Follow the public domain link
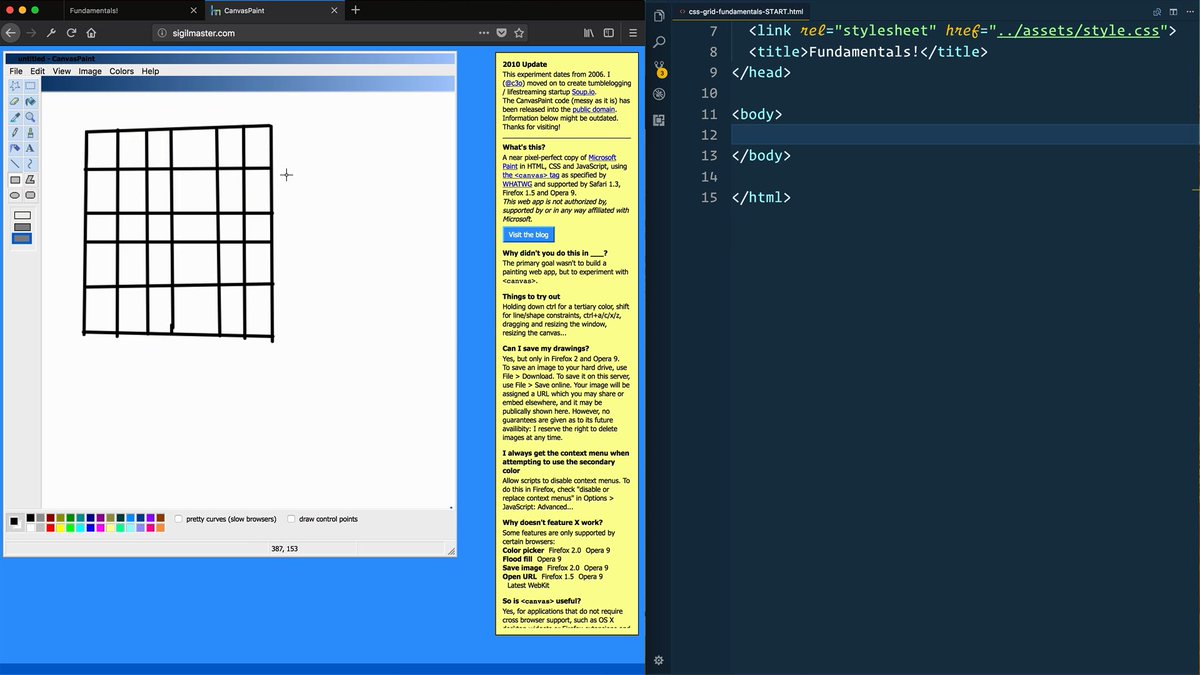 coord(593,108)
